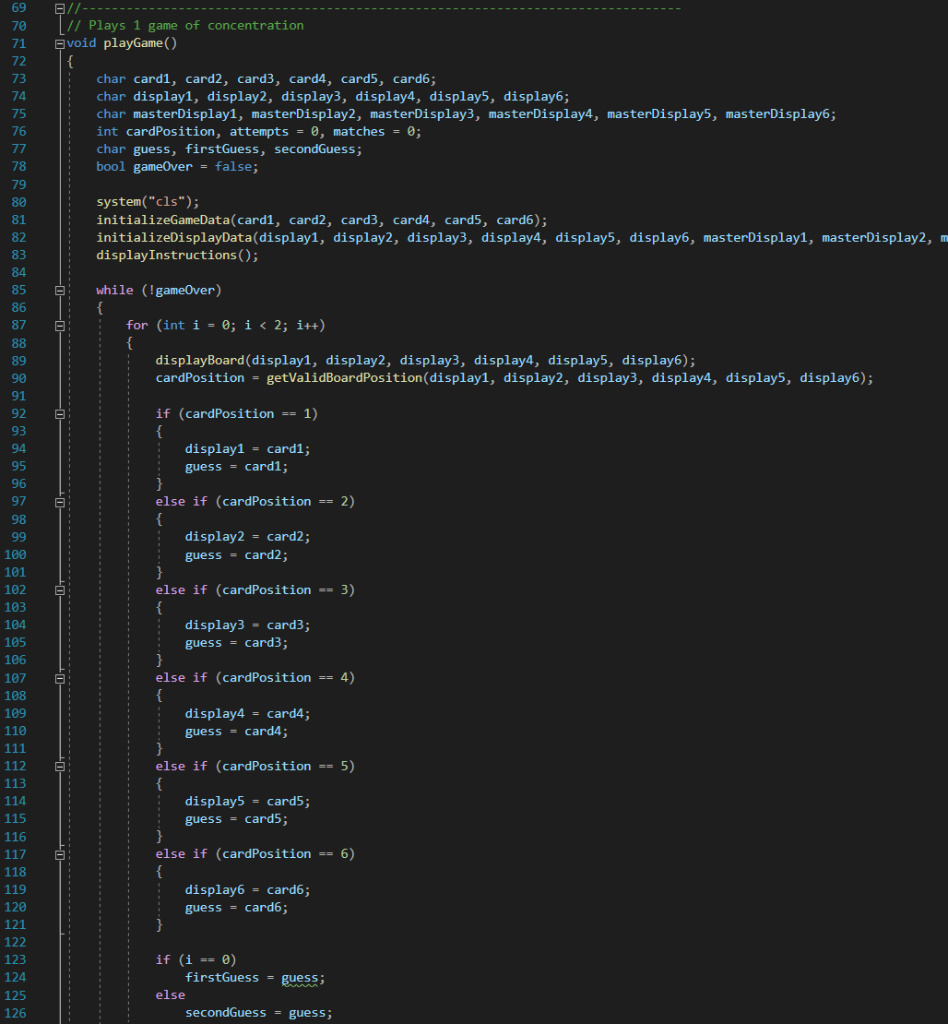Click line number 100
This screenshot has height=1024, width=948.
coord(16,554)
